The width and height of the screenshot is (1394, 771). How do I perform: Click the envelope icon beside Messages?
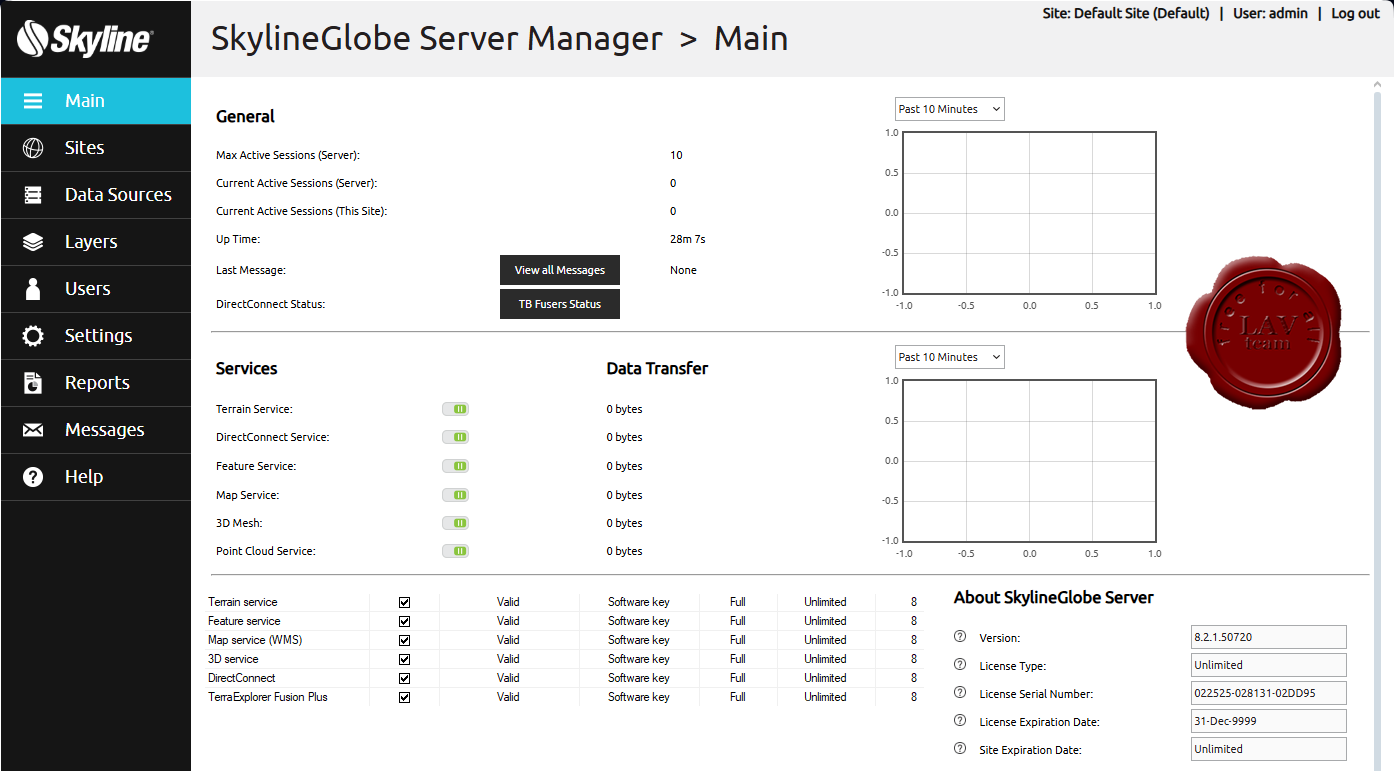(x=33, y=430)
